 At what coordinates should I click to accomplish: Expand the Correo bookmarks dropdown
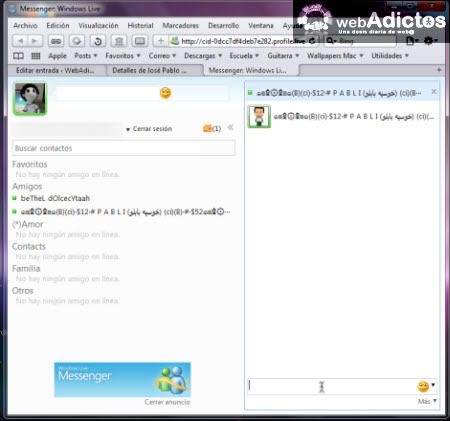point(162,56)
